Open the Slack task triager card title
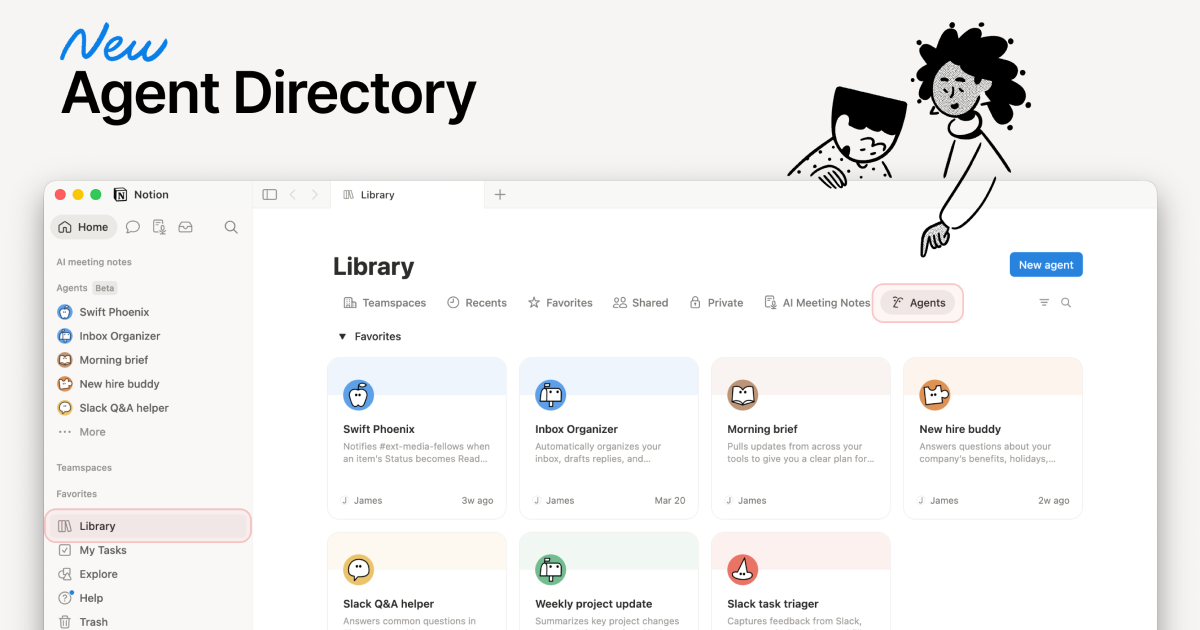Image resolution: width=1200 pixels, height=630 pixels. pyautogui.click(x=773, y=604)
